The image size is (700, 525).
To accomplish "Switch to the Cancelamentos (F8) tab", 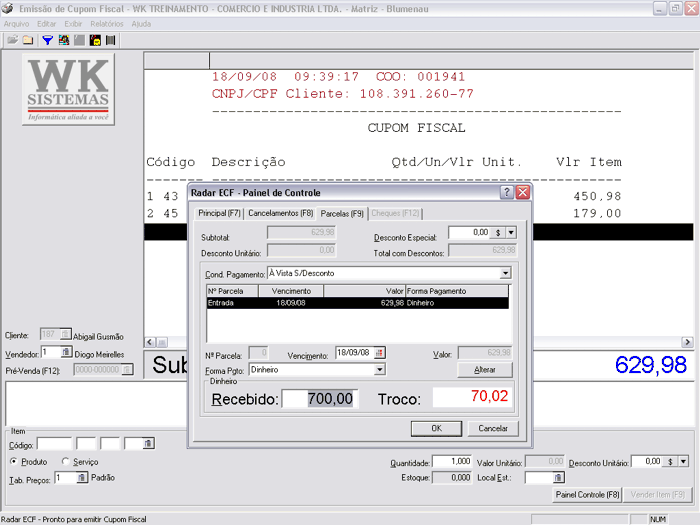I will pos(281,213).
